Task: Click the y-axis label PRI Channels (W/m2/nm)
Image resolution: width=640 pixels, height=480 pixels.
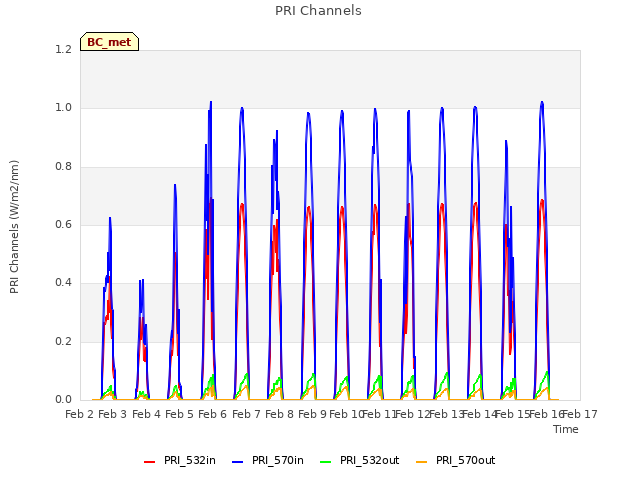Action: click(x=14, y=227)
